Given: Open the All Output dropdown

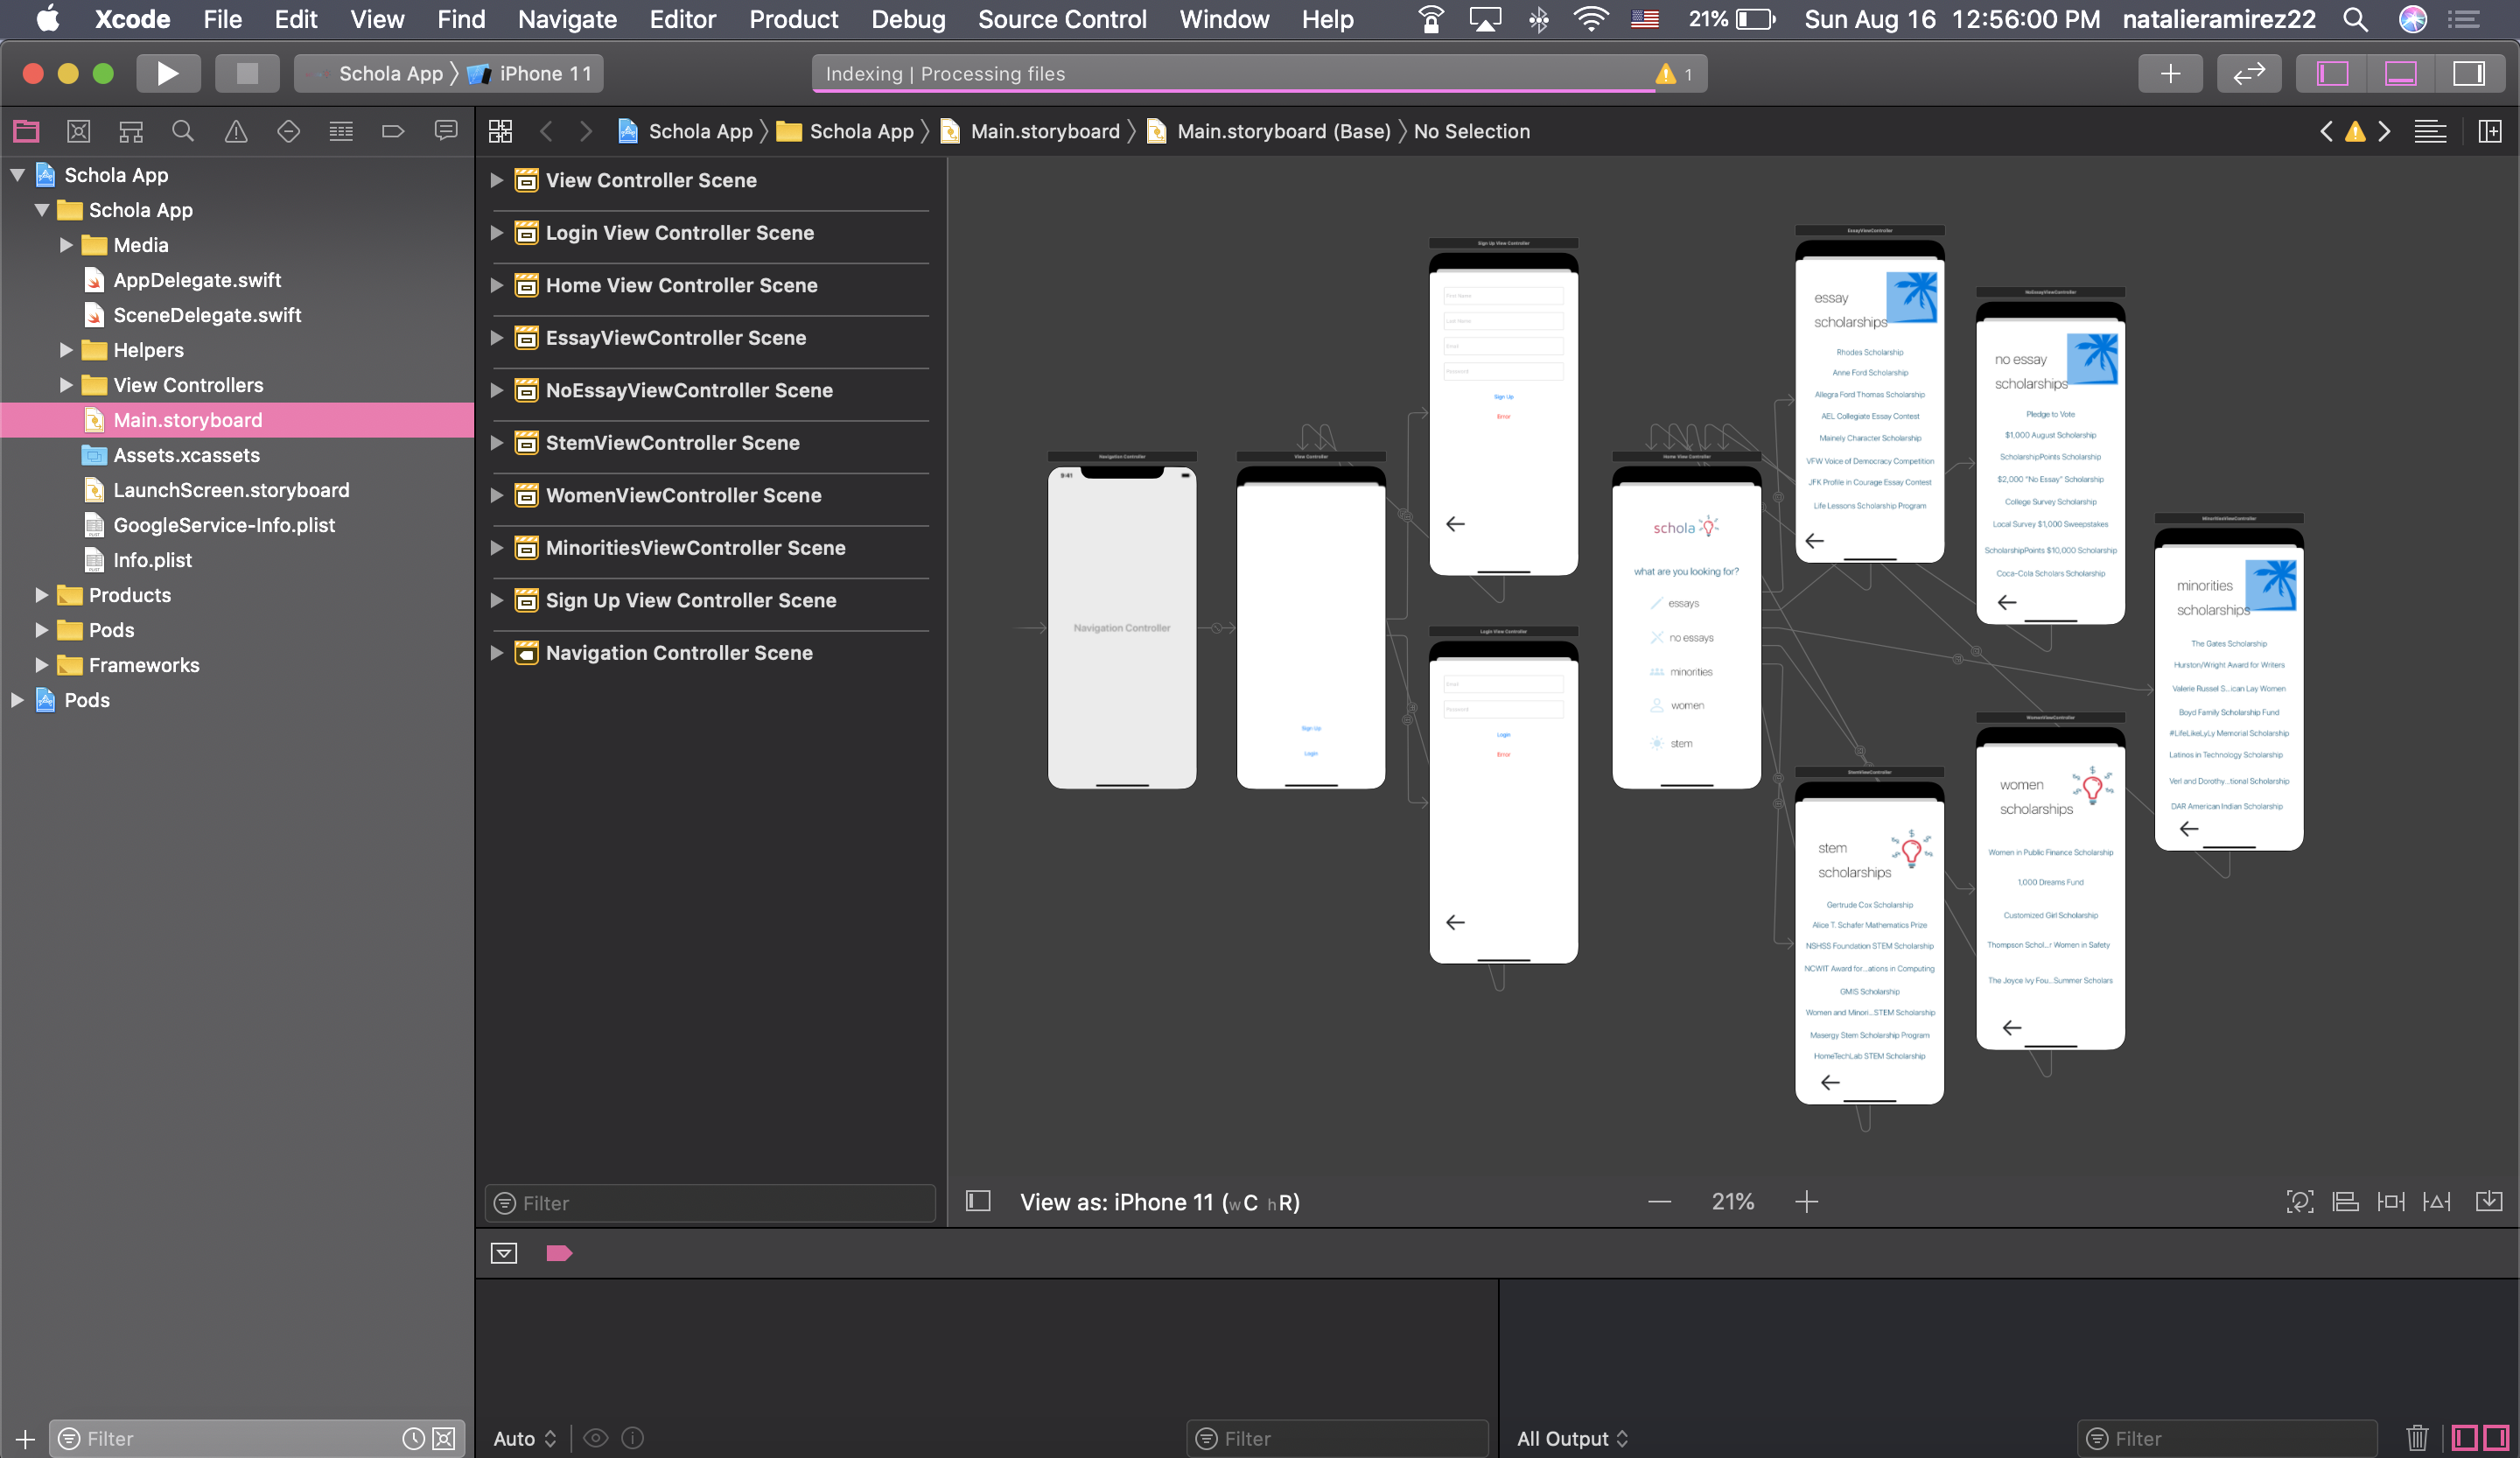Looking at the screenshot, I should point(1572,1438).
